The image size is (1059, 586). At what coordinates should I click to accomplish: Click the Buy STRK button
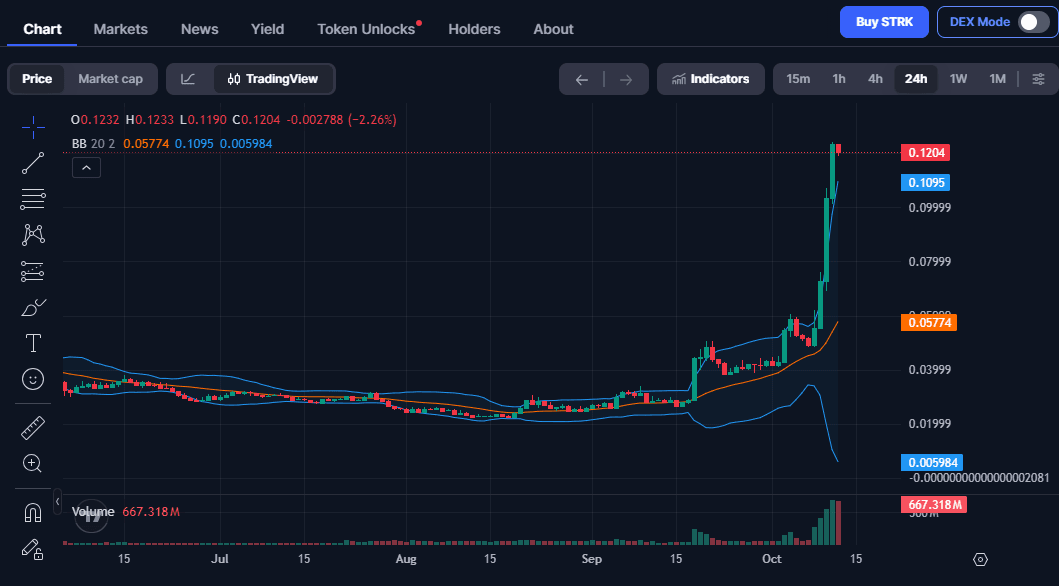(884, 22)
